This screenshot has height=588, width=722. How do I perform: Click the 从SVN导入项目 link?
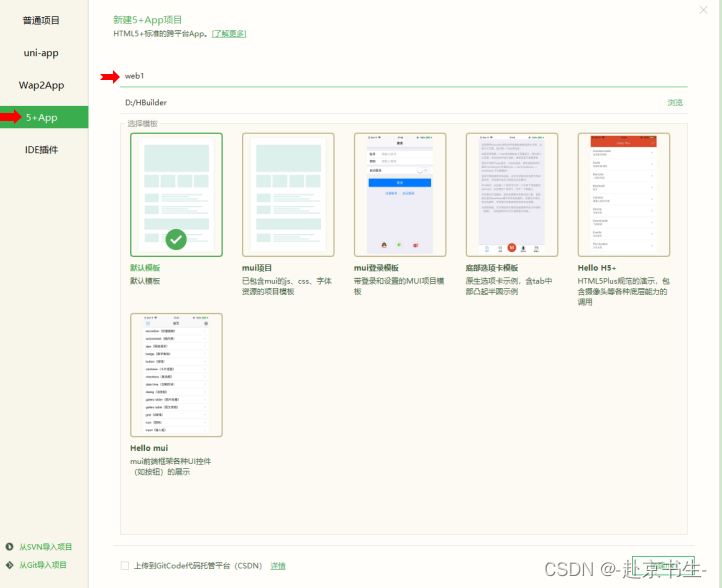(x=45, y=547)
